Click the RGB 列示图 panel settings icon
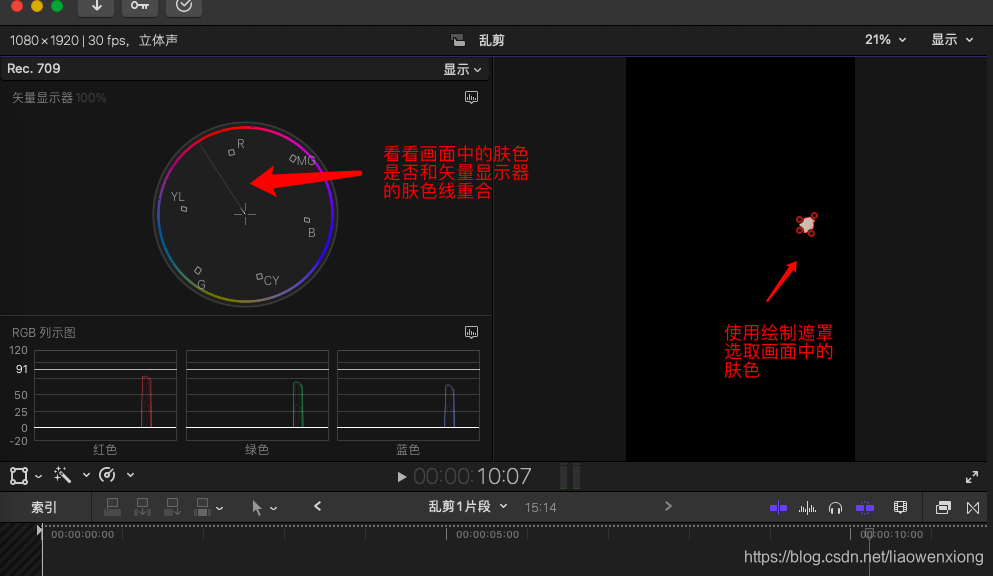The height and width of the screenshot is (576, 993). pyautogui.click(x=471, y=332)
